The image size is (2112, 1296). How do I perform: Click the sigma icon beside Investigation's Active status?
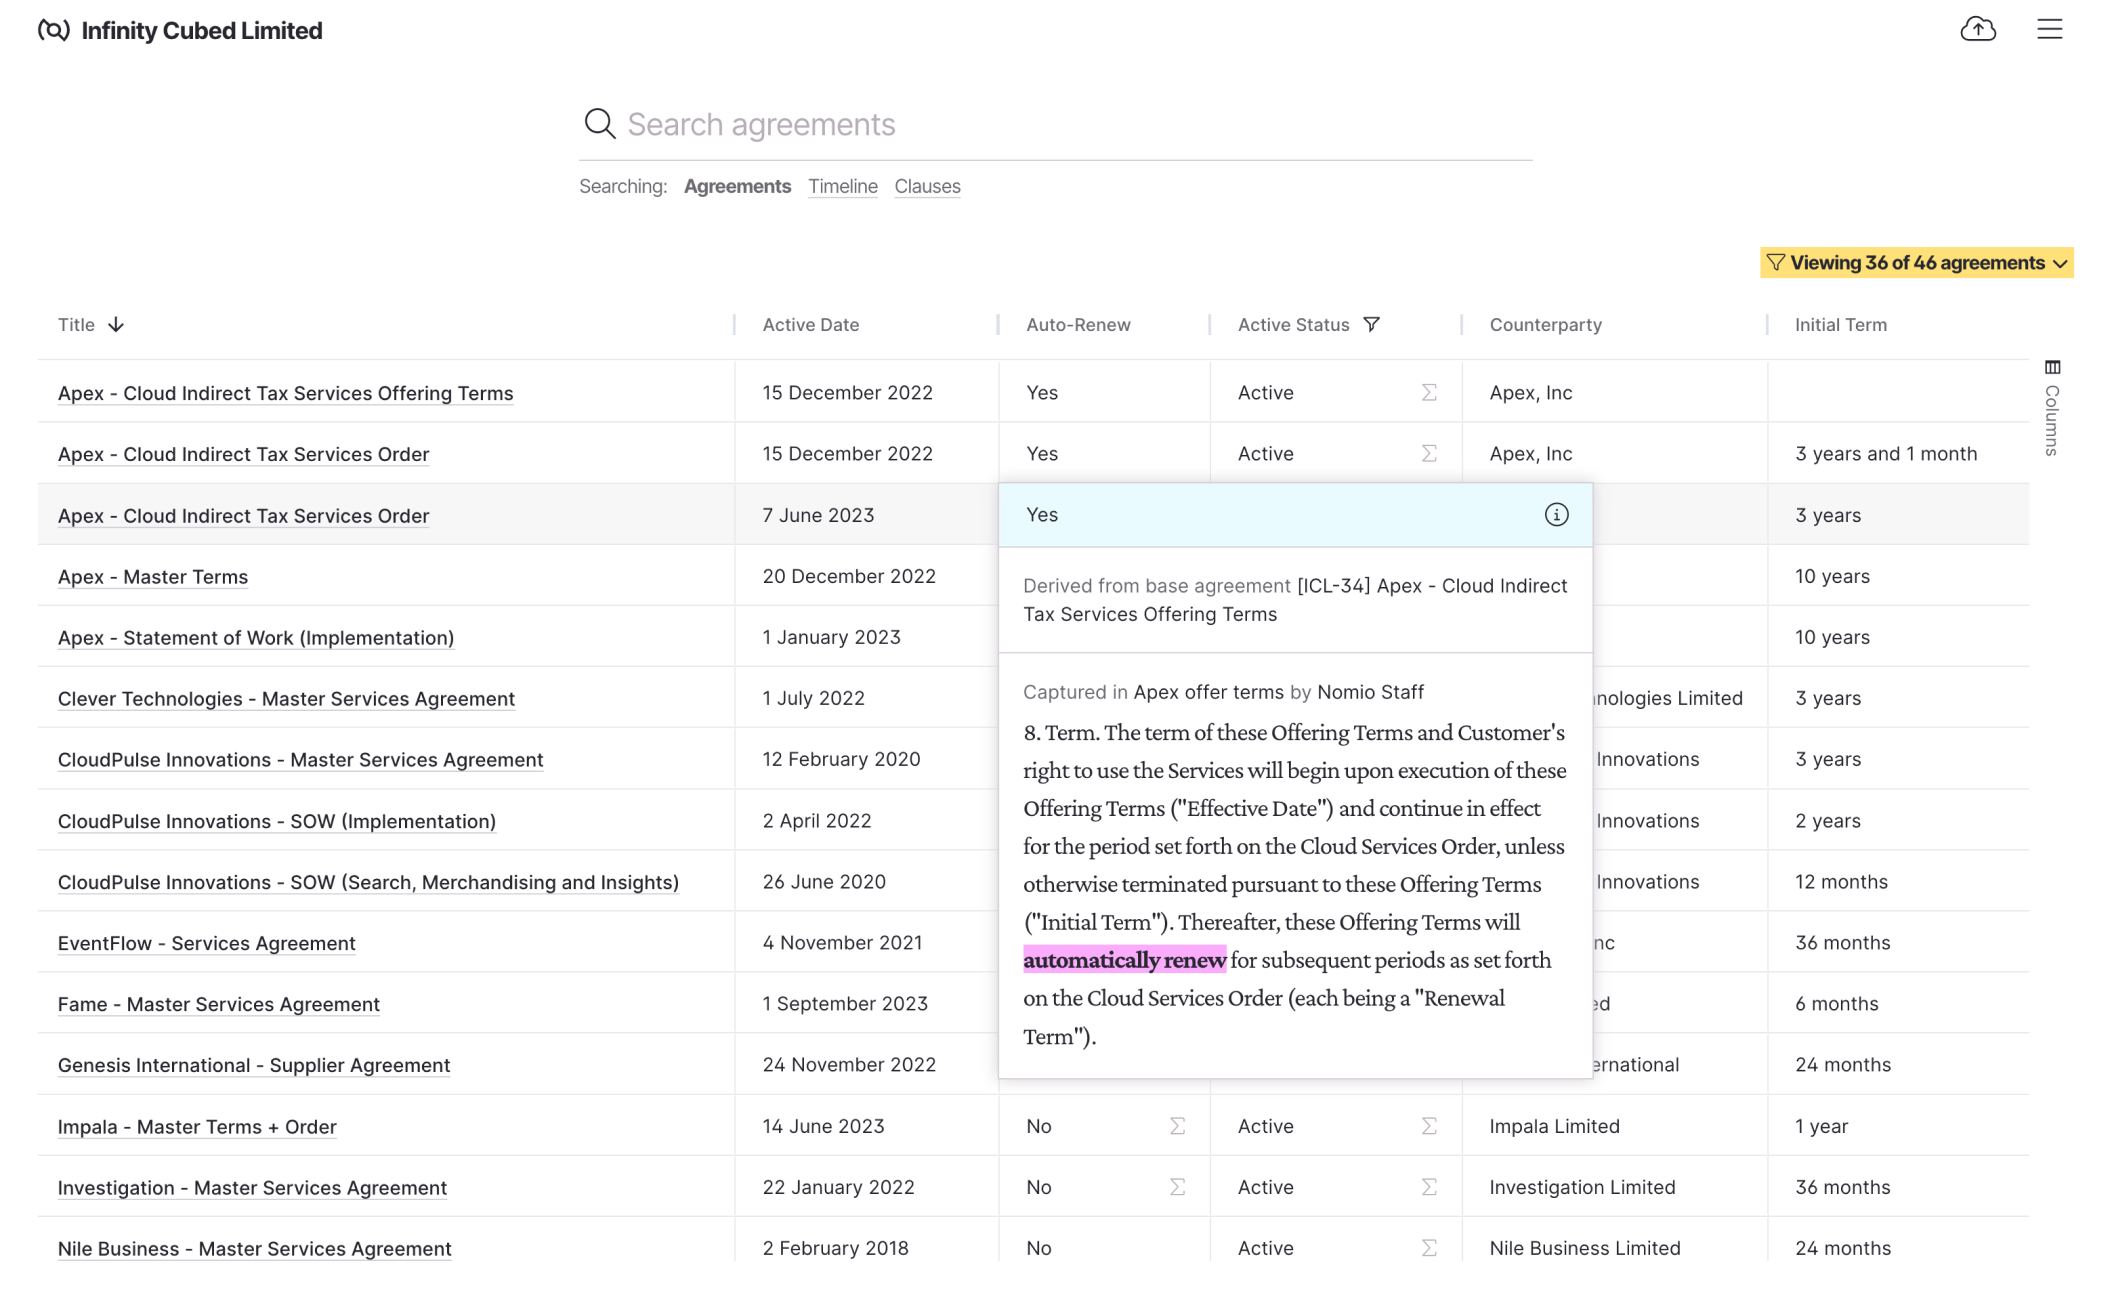[x=1429, y=1186]
